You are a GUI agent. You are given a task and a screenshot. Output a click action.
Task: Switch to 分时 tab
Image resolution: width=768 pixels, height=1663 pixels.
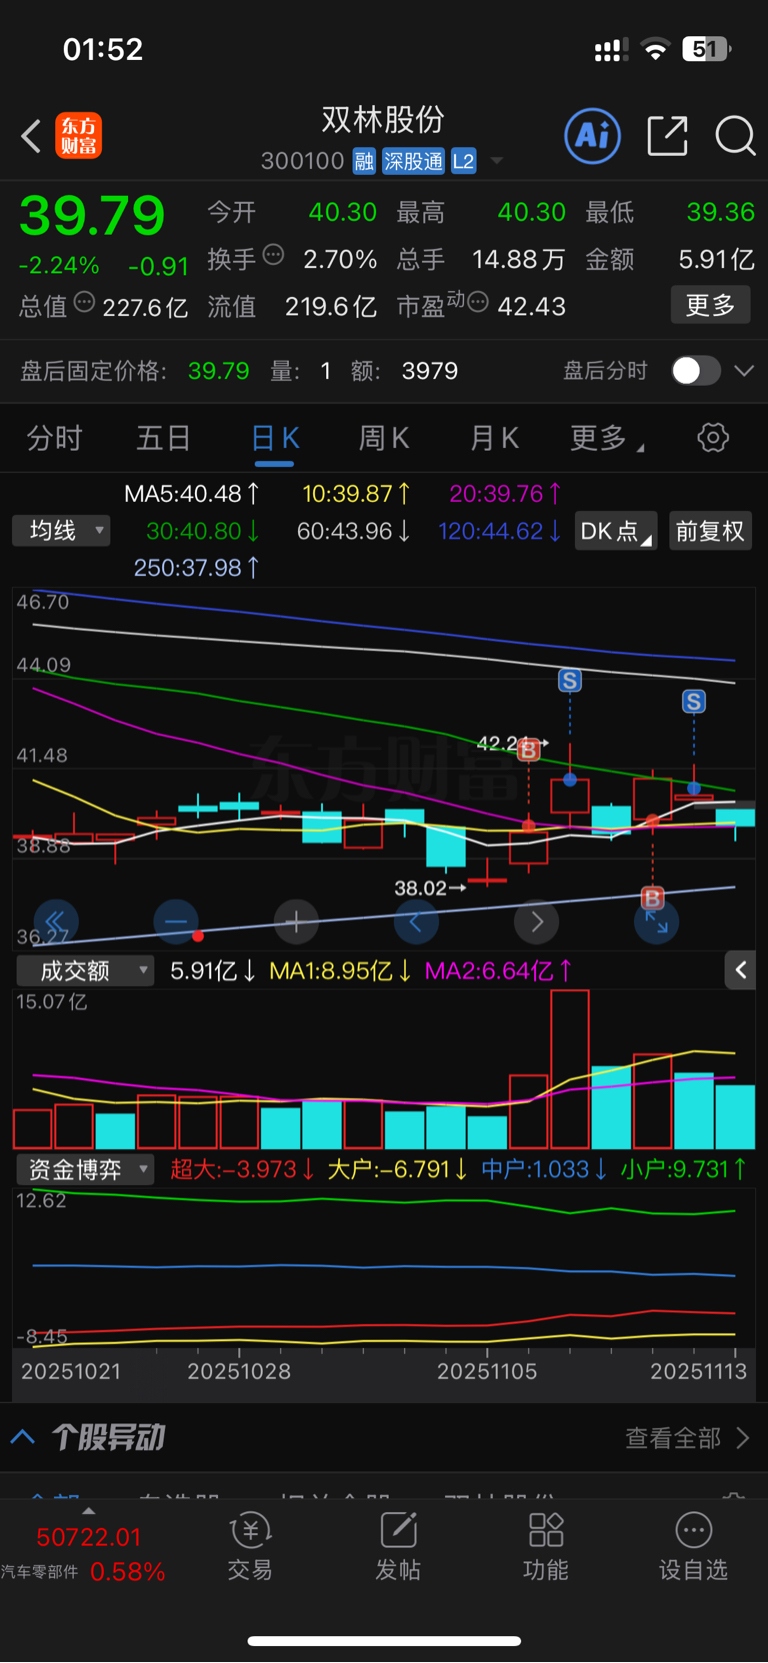[x=54, y=438]
